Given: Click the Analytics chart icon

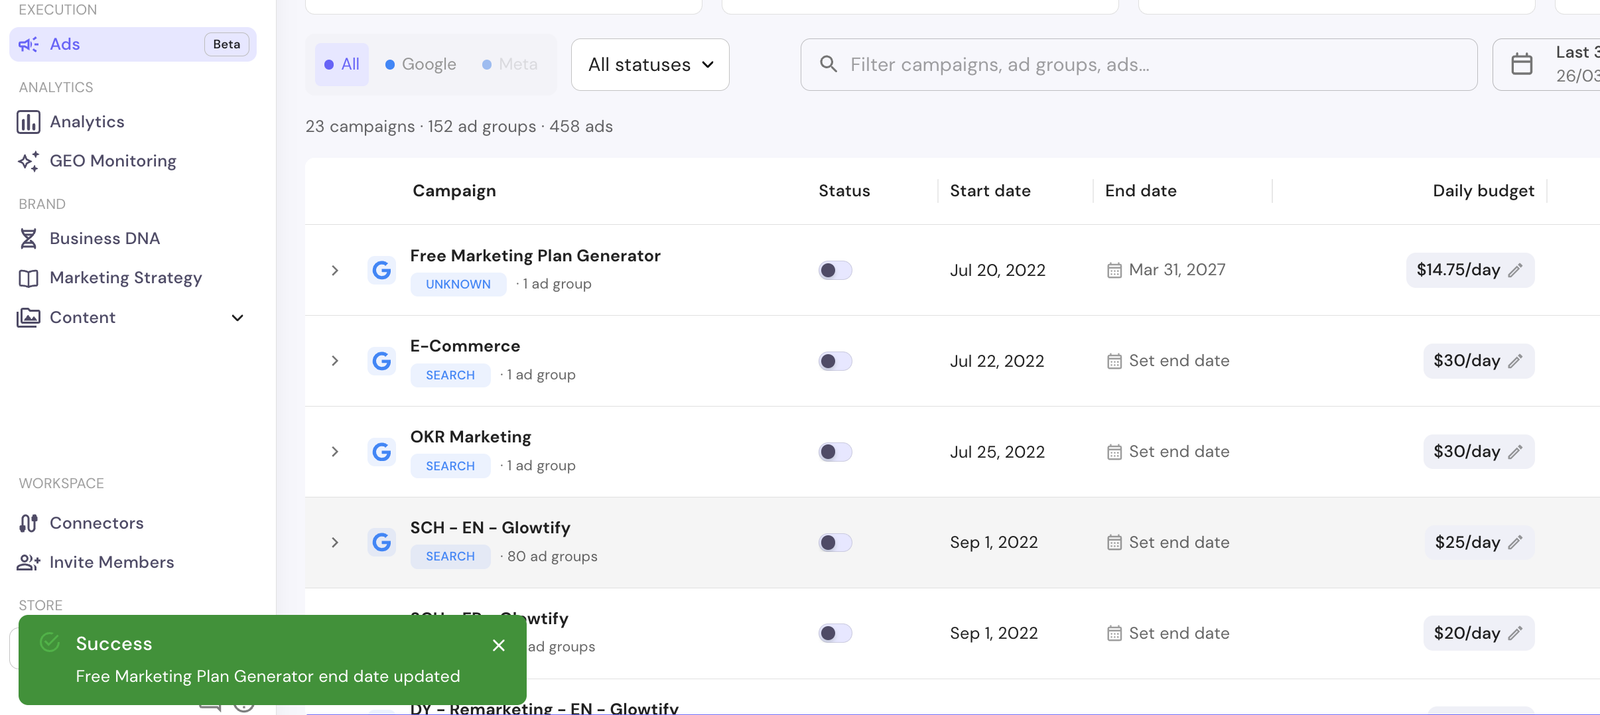Looking at the screenshot, I should click(x=28, y=122).
